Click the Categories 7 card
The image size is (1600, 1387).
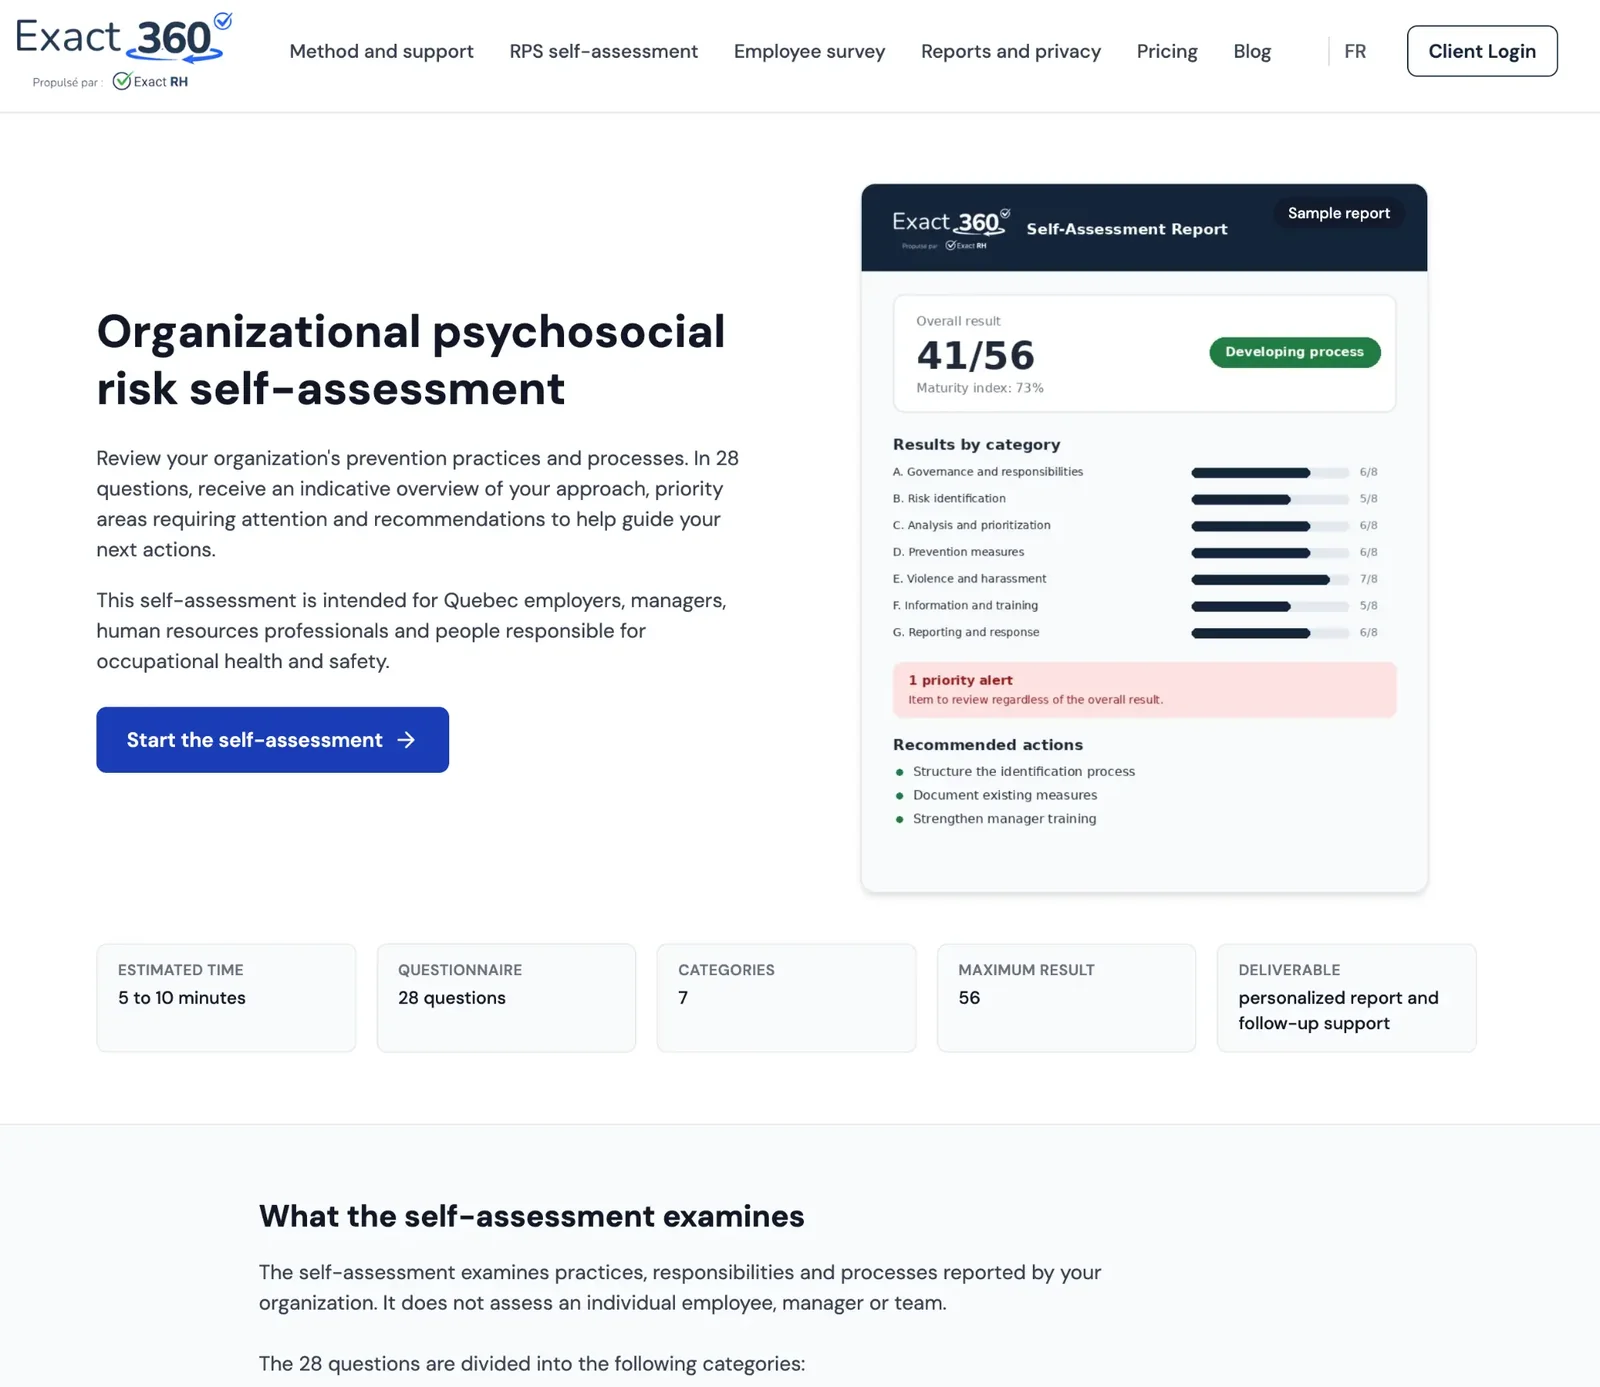[x=786, y=998]
